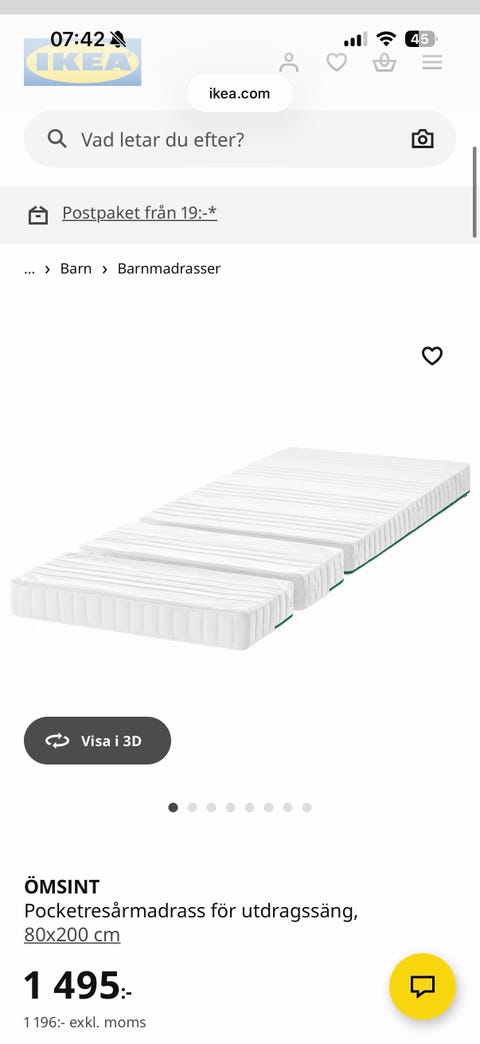
Task: Open the wishlist heart in header
Action: point(336,63)
